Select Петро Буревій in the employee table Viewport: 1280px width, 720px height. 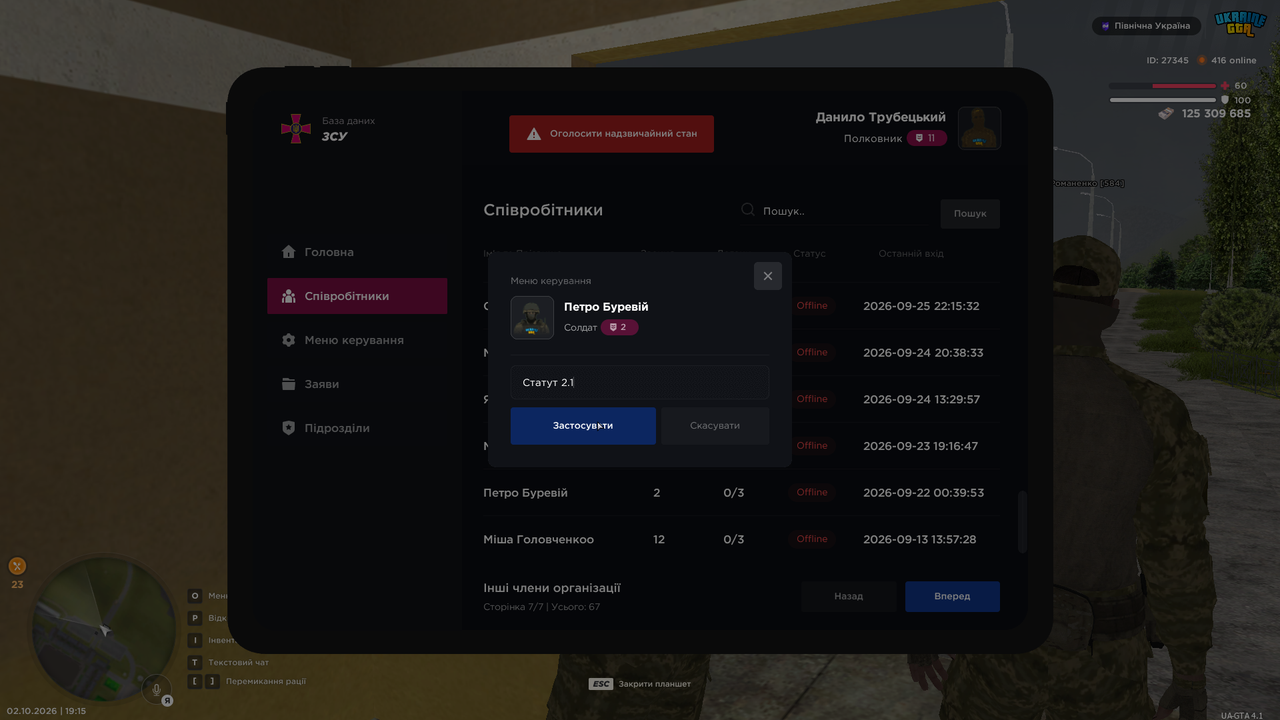click(525, 493)
